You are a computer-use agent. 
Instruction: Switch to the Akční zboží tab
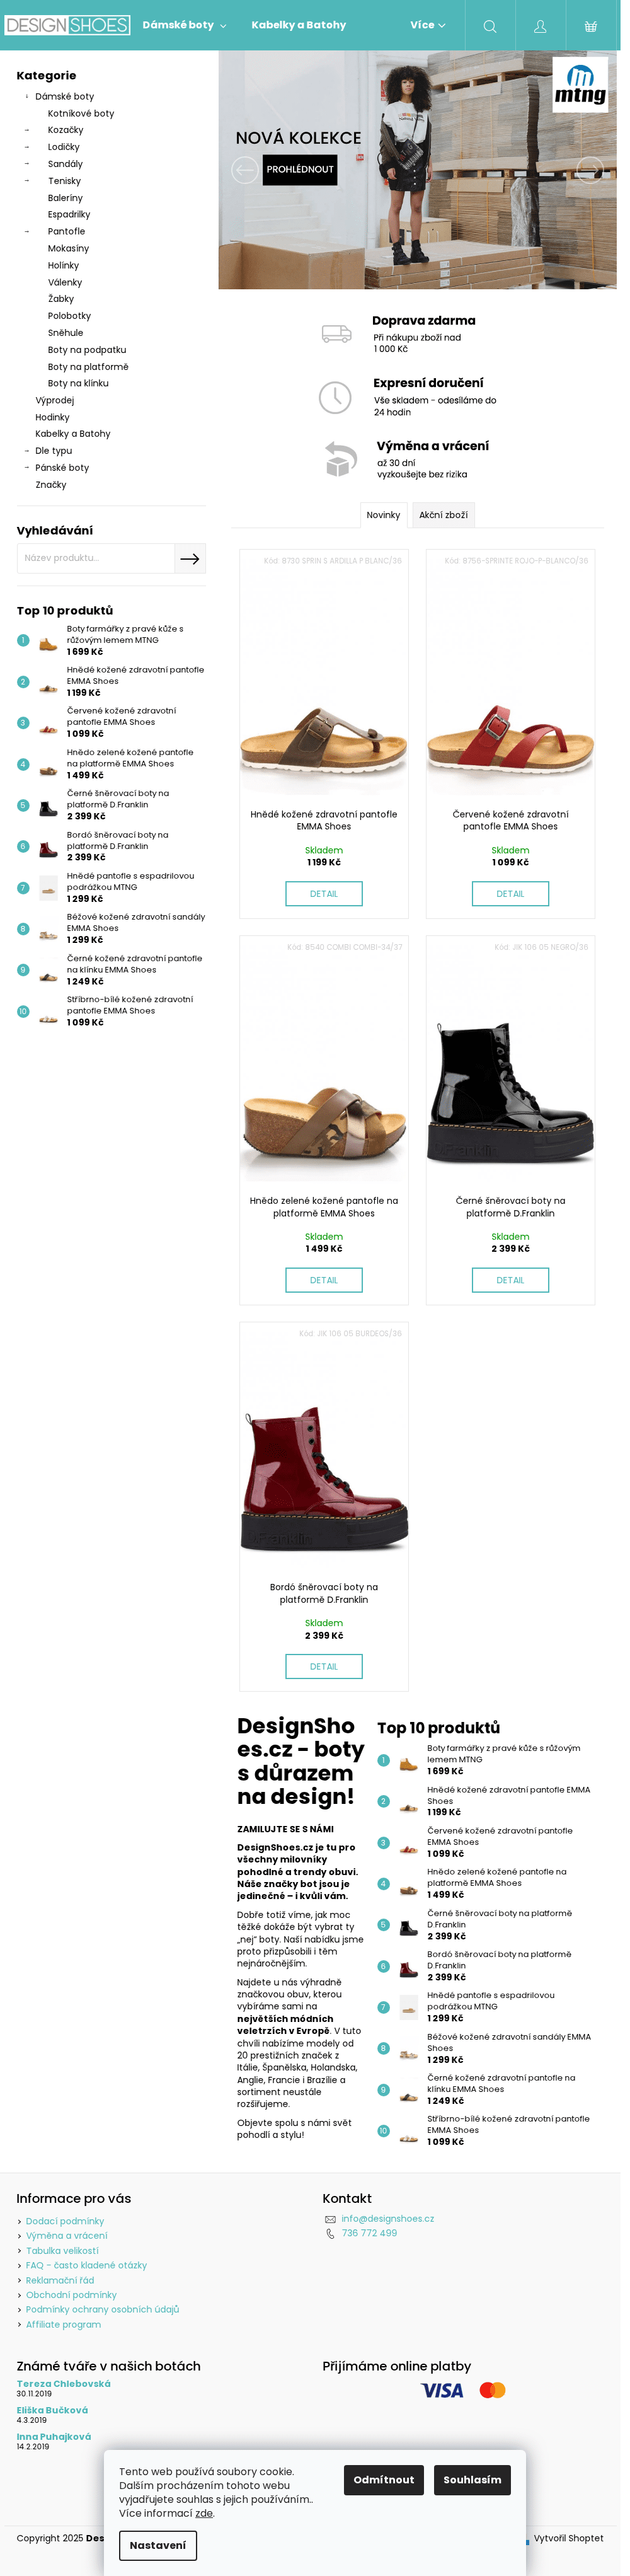point(443,515)
